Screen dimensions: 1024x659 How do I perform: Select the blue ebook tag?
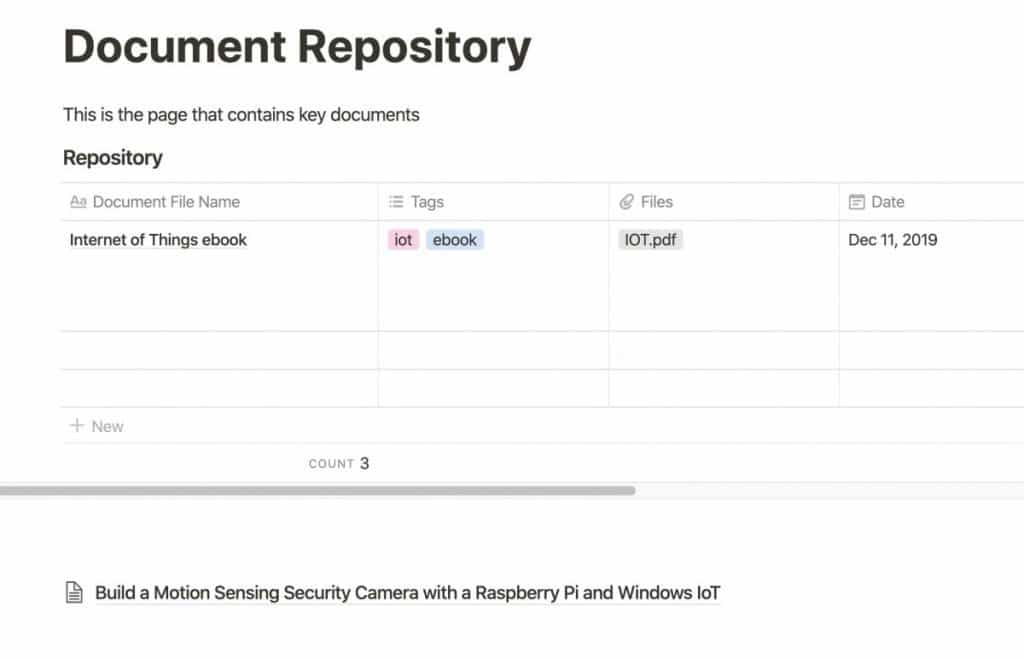(455, 240)
